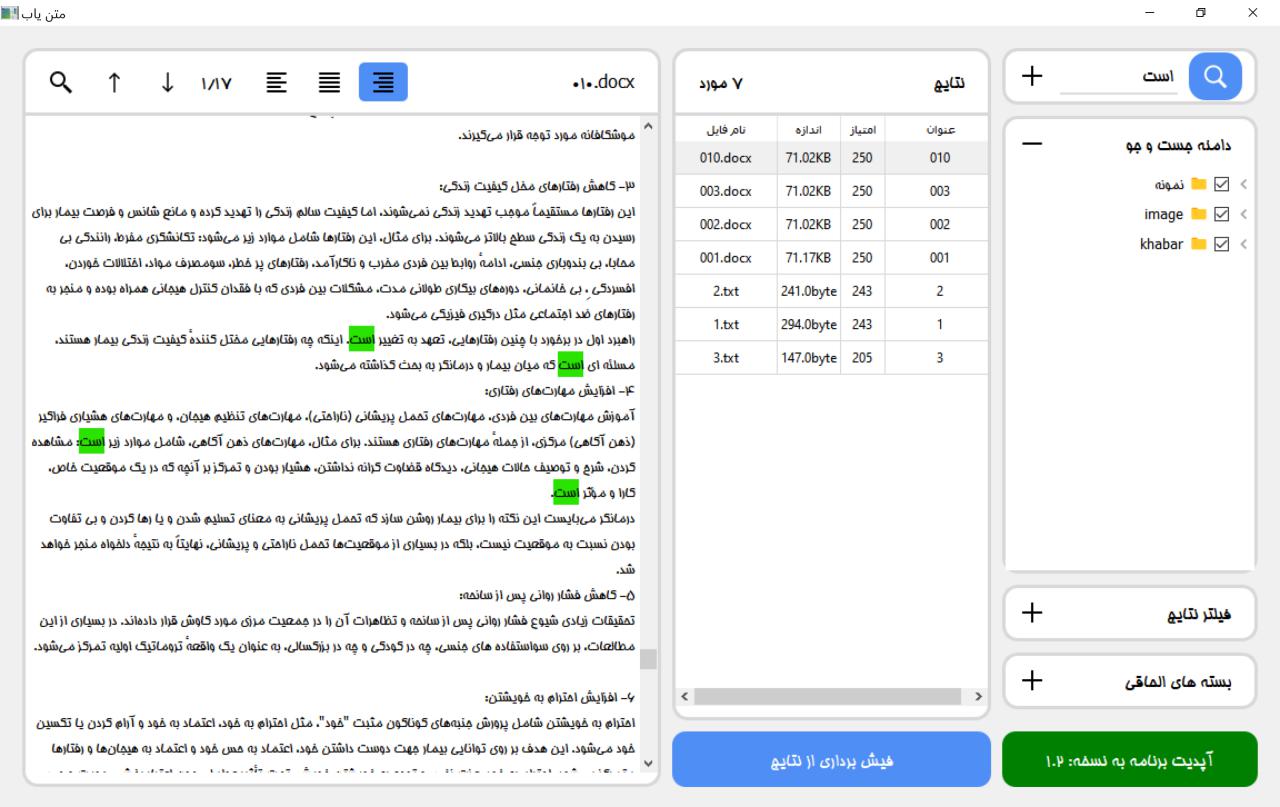The height and width of the screenshot is (807, 1280).
Task: Select left-align text icon
Action: click(277, 82)
